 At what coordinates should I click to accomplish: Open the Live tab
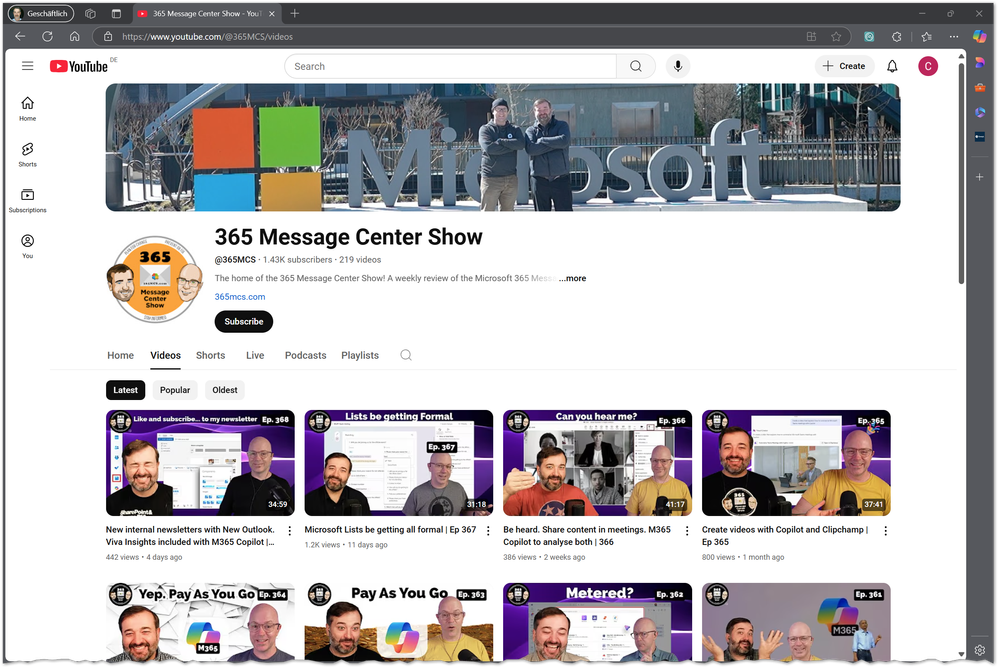coord(255,355)
